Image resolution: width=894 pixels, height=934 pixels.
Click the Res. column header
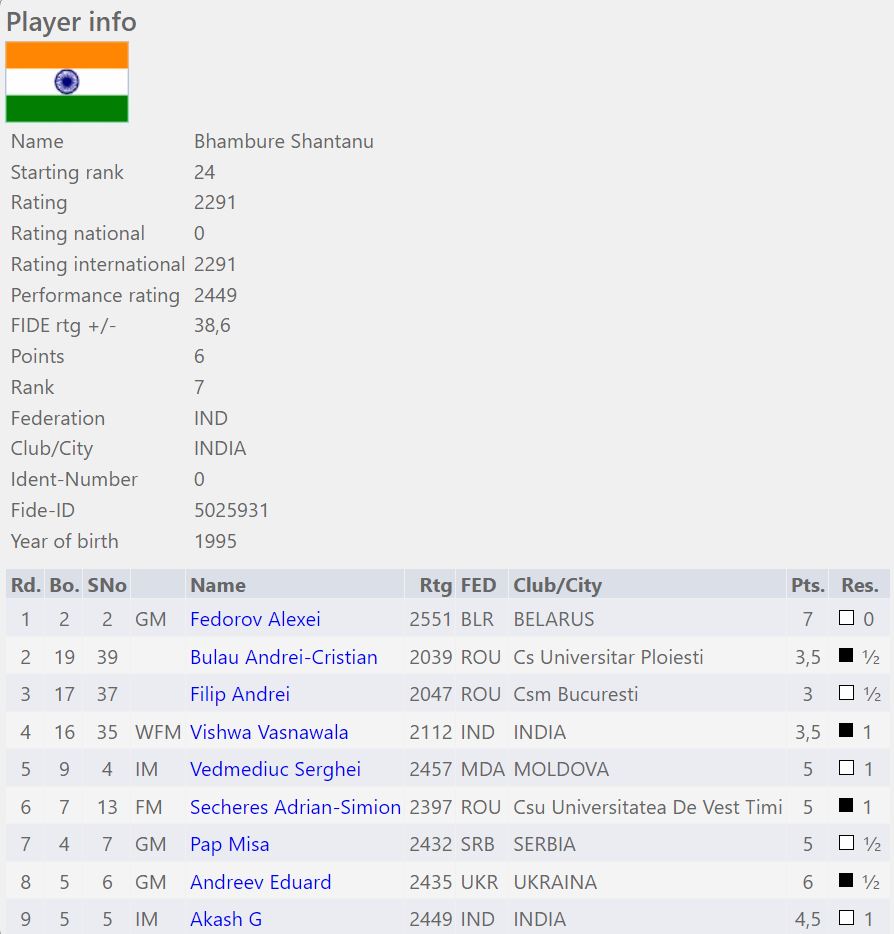pos(859,585)
